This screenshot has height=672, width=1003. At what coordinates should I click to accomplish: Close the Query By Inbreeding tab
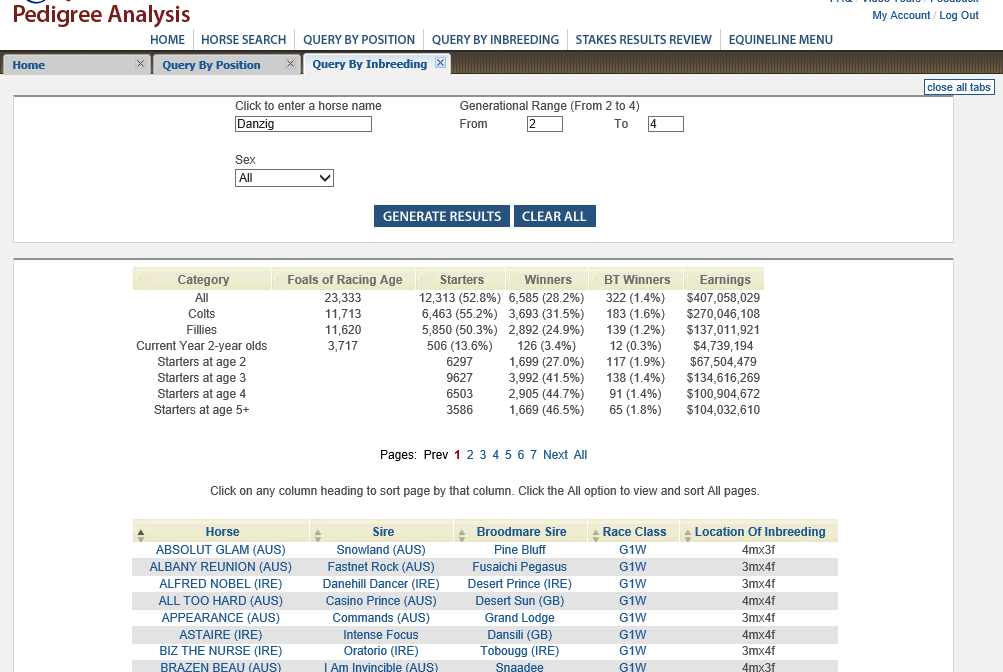[x=440, y=63]
